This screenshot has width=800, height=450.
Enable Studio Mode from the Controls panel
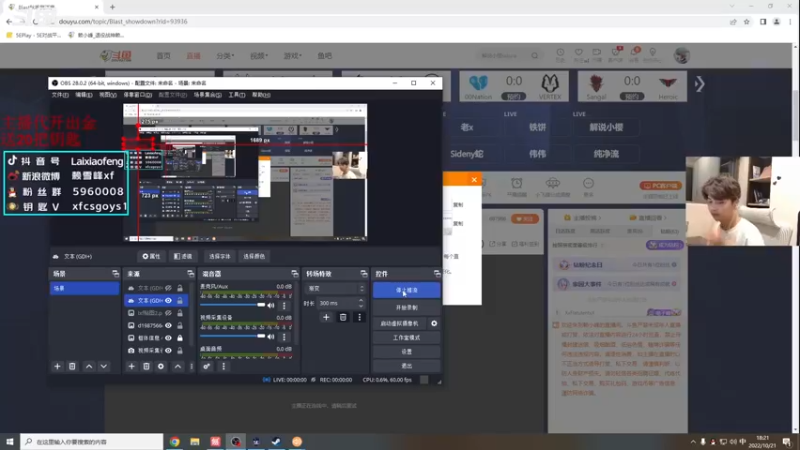(x=407, y=338)
